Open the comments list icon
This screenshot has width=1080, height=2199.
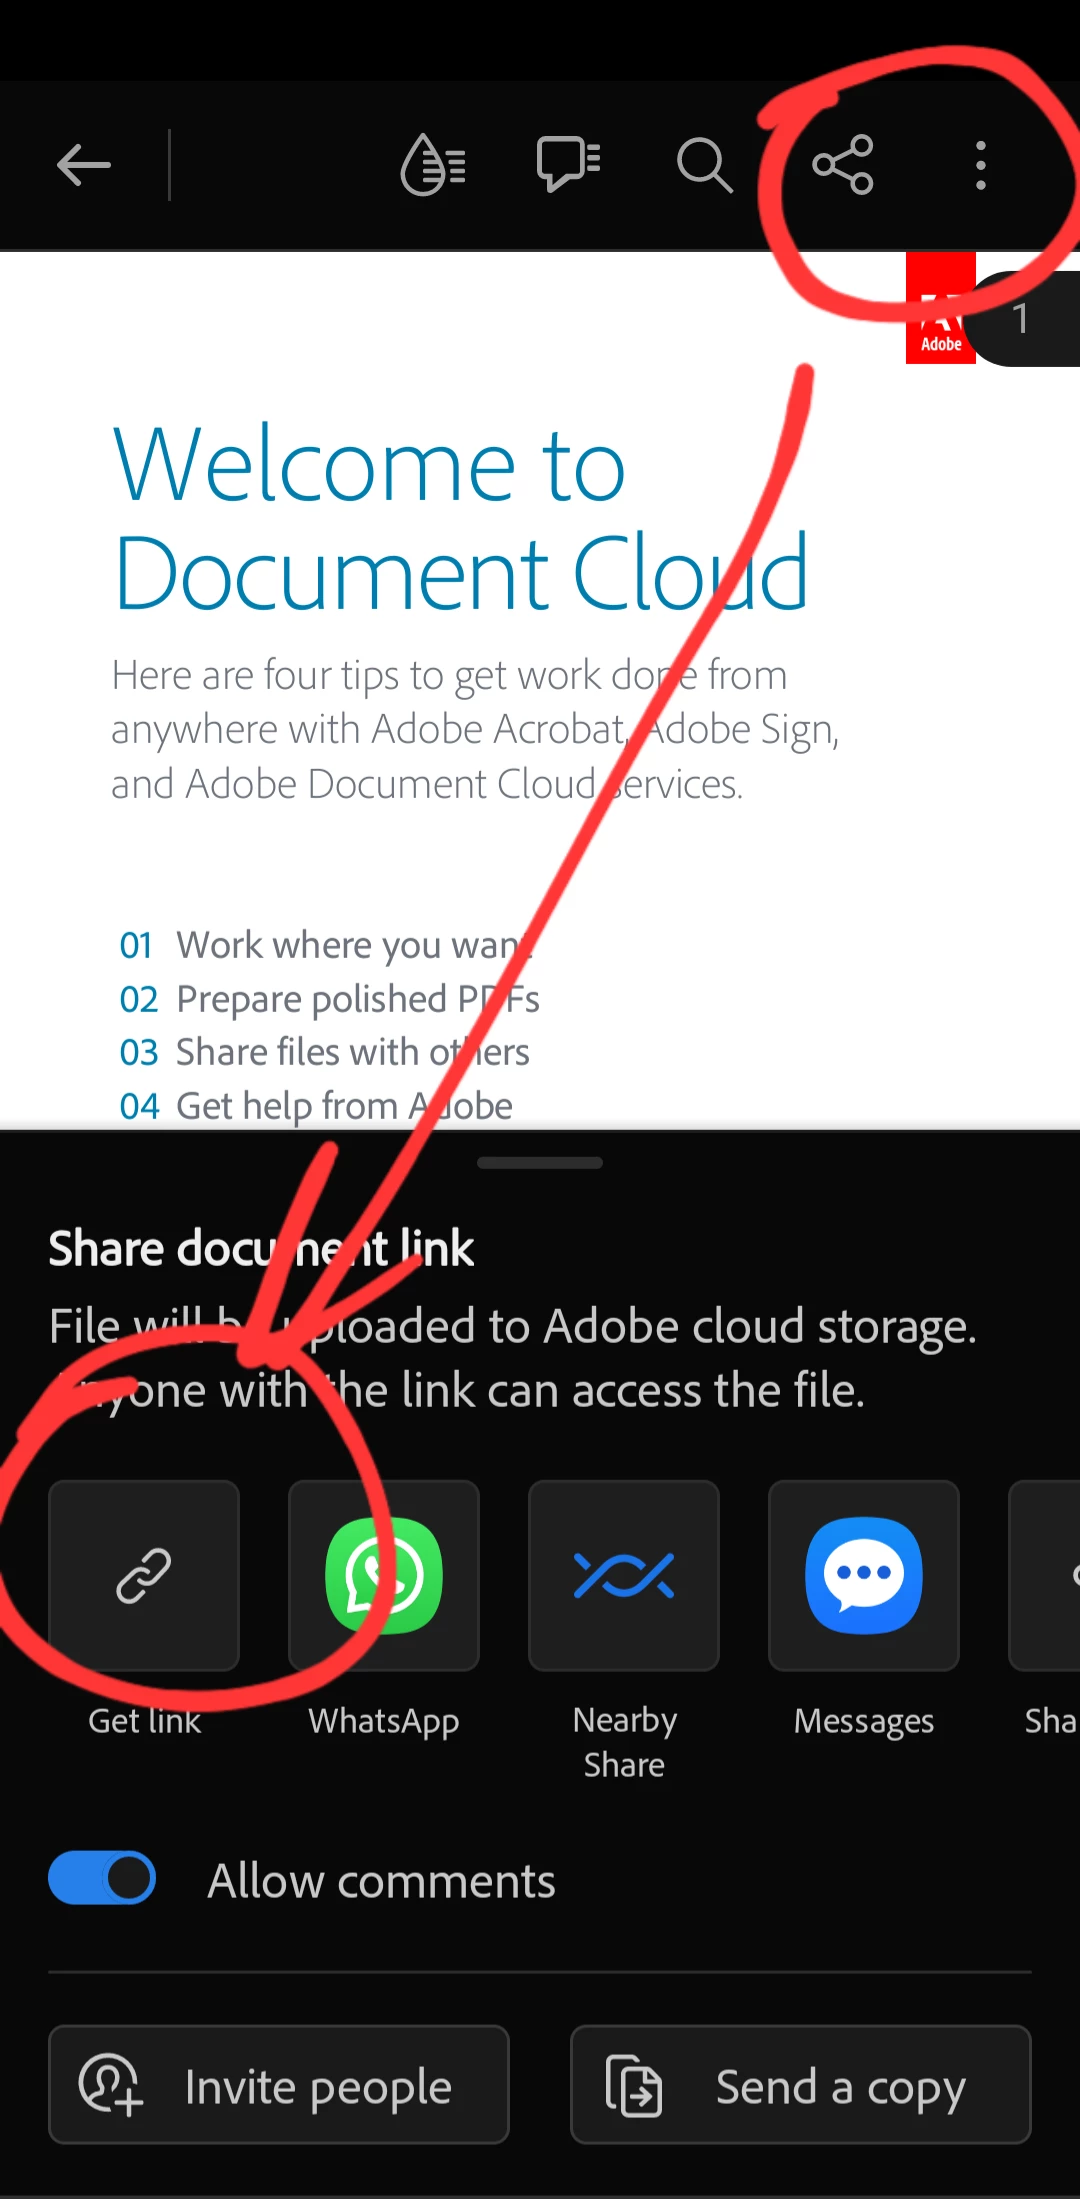point(569,164)
